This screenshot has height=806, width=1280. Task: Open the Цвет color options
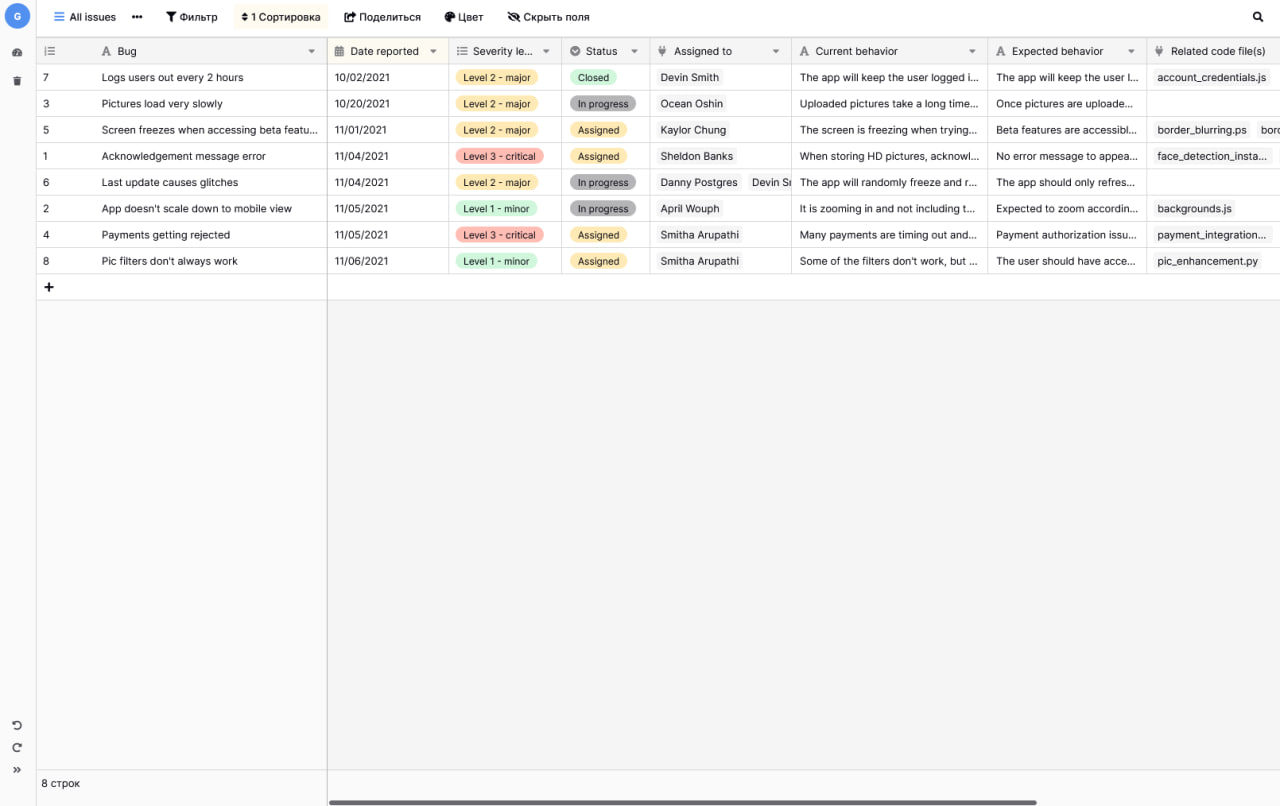[x=463, y=17]
